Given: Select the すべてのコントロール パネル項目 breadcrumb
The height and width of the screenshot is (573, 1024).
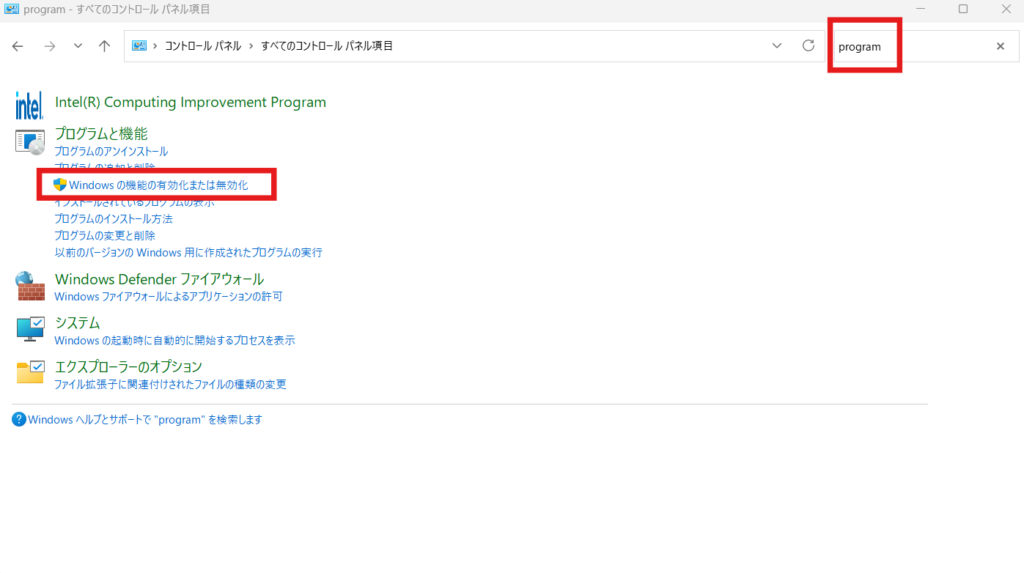Looking at the screenshot, I should coord(327,46).
